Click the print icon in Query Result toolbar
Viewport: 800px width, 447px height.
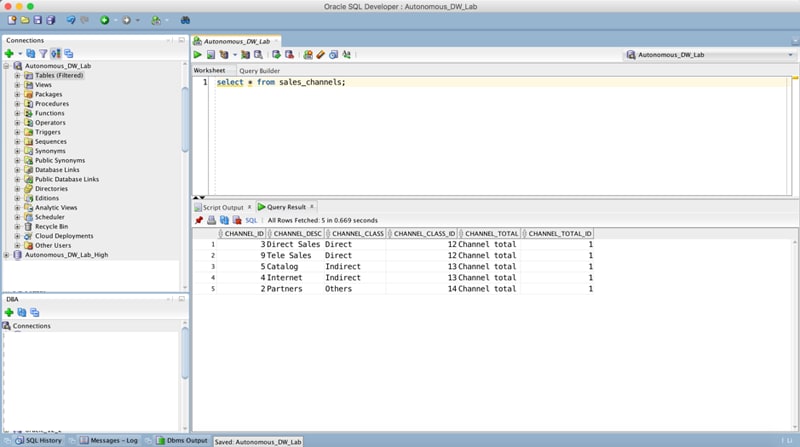click(x=211, y=220)
